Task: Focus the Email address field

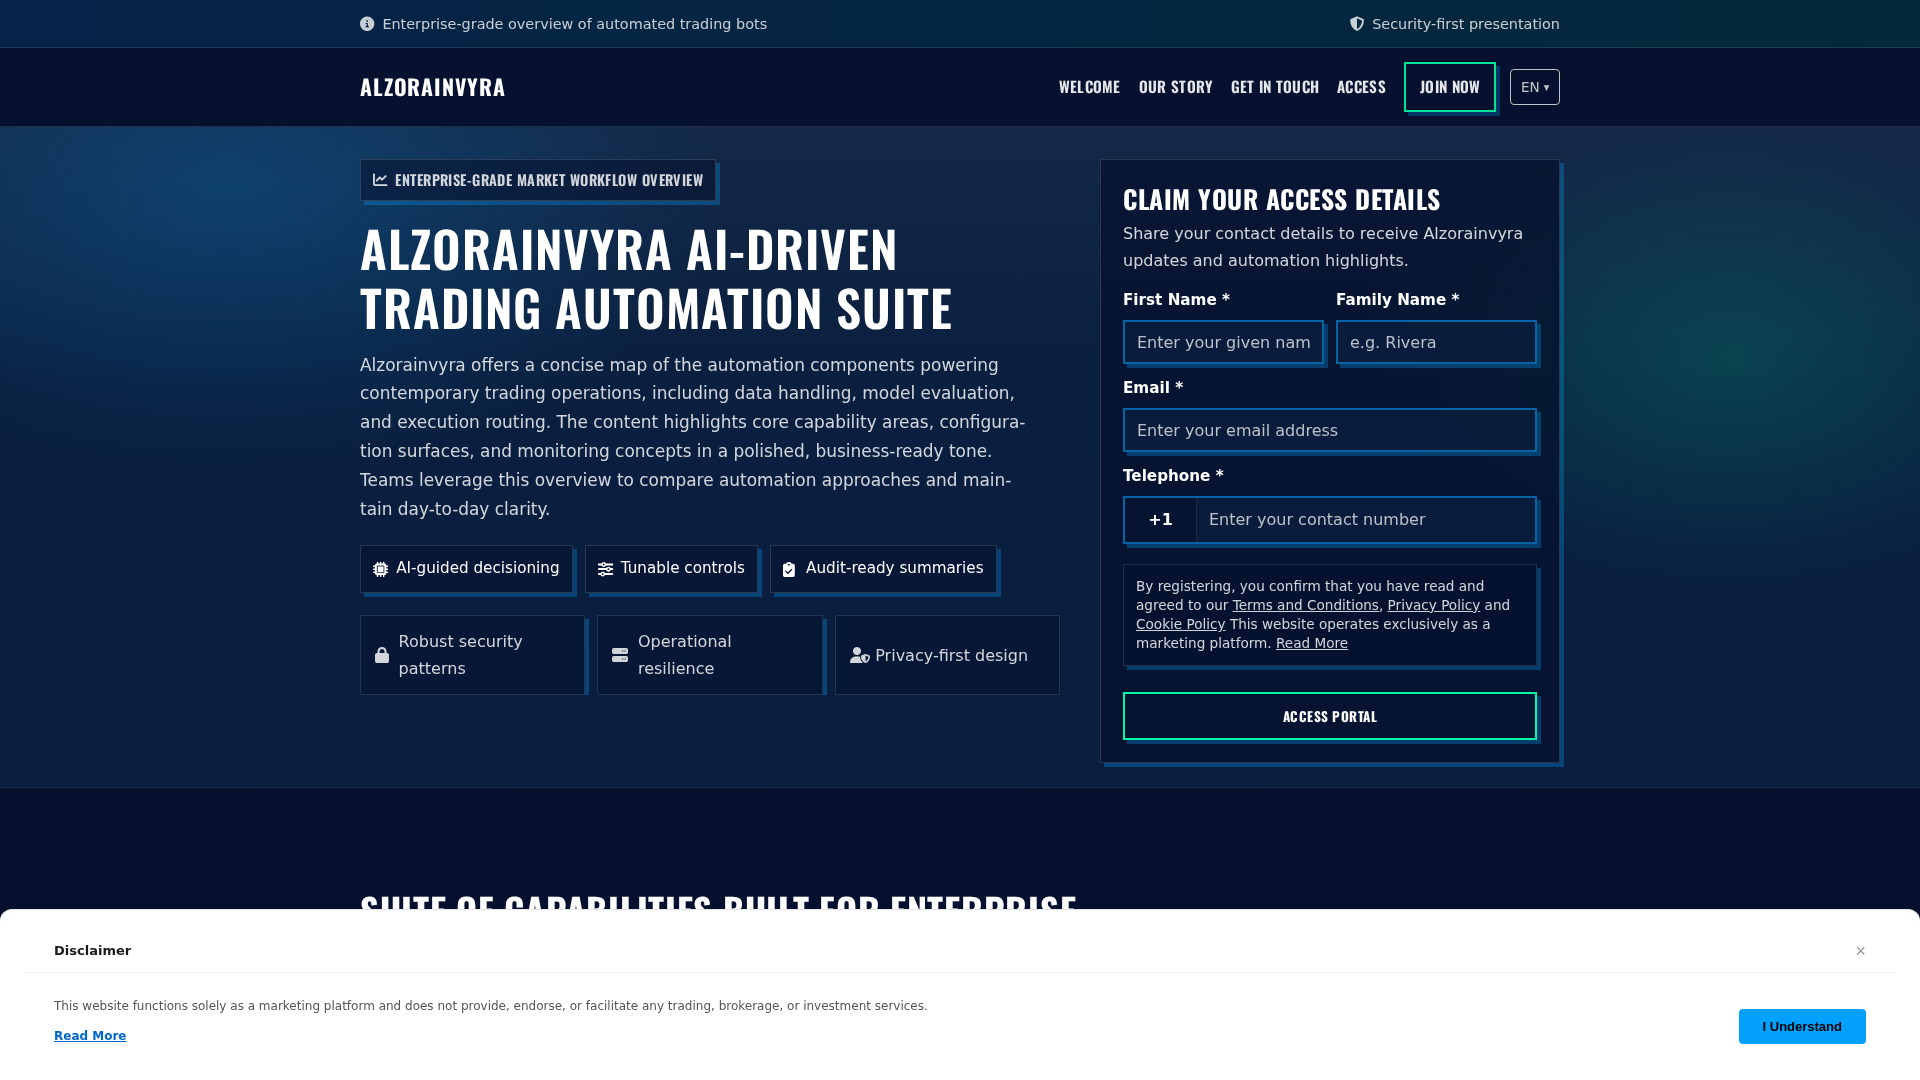Action: click(1330, 431)
